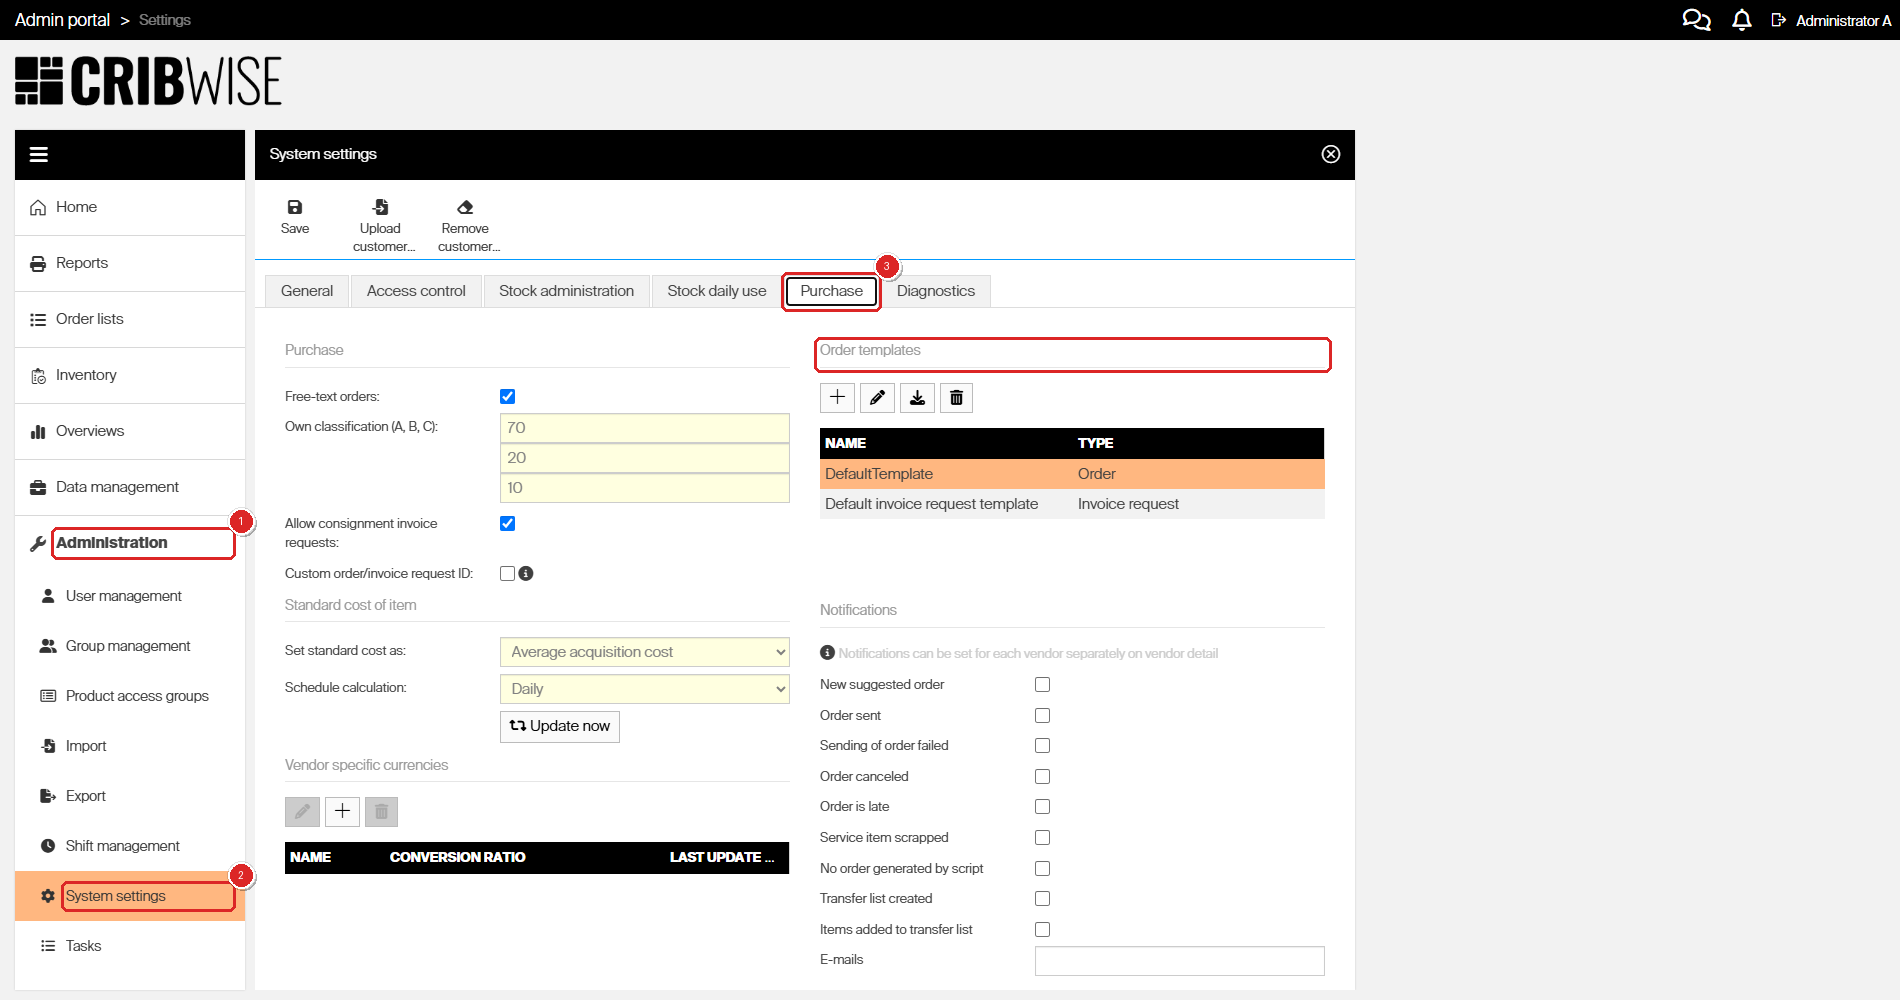1900x1000 pixels.
Task: Enable Custom order/invoice request ID
Action: (508, 574)
